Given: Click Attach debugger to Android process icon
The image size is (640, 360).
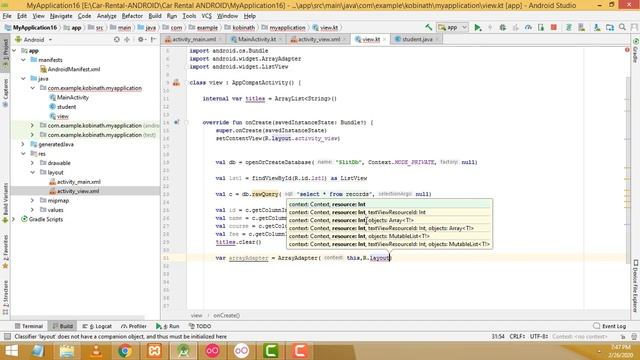Looking at the screenshot, I should pyautogui.click(x=541, y=27).
